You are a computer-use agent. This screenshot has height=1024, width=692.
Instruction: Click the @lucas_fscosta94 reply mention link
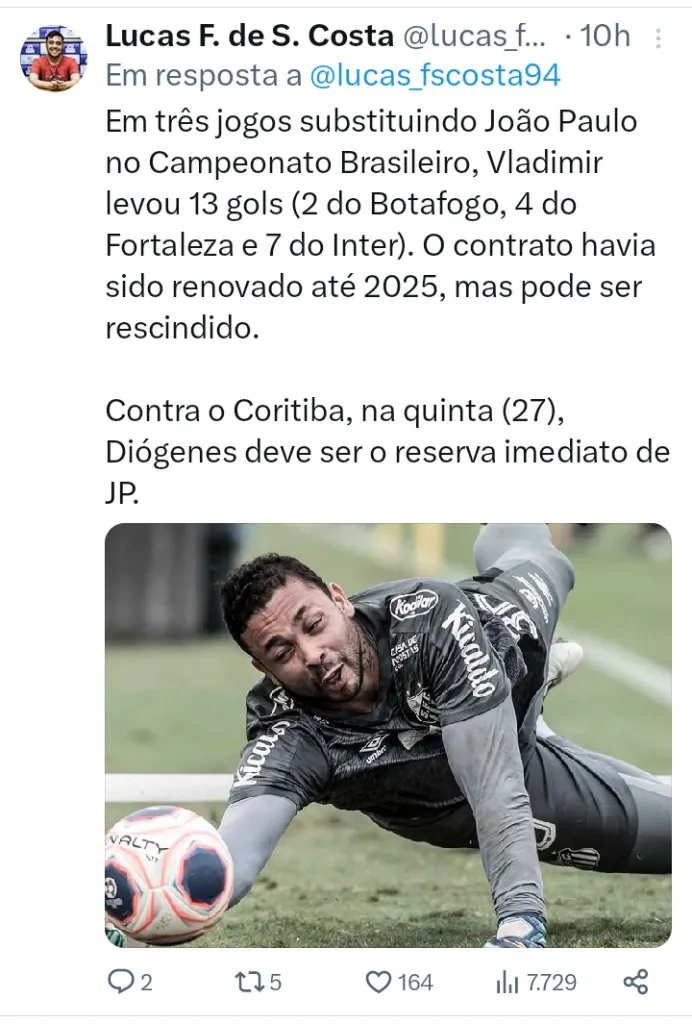pyautogui.click(x=435, y=76)
